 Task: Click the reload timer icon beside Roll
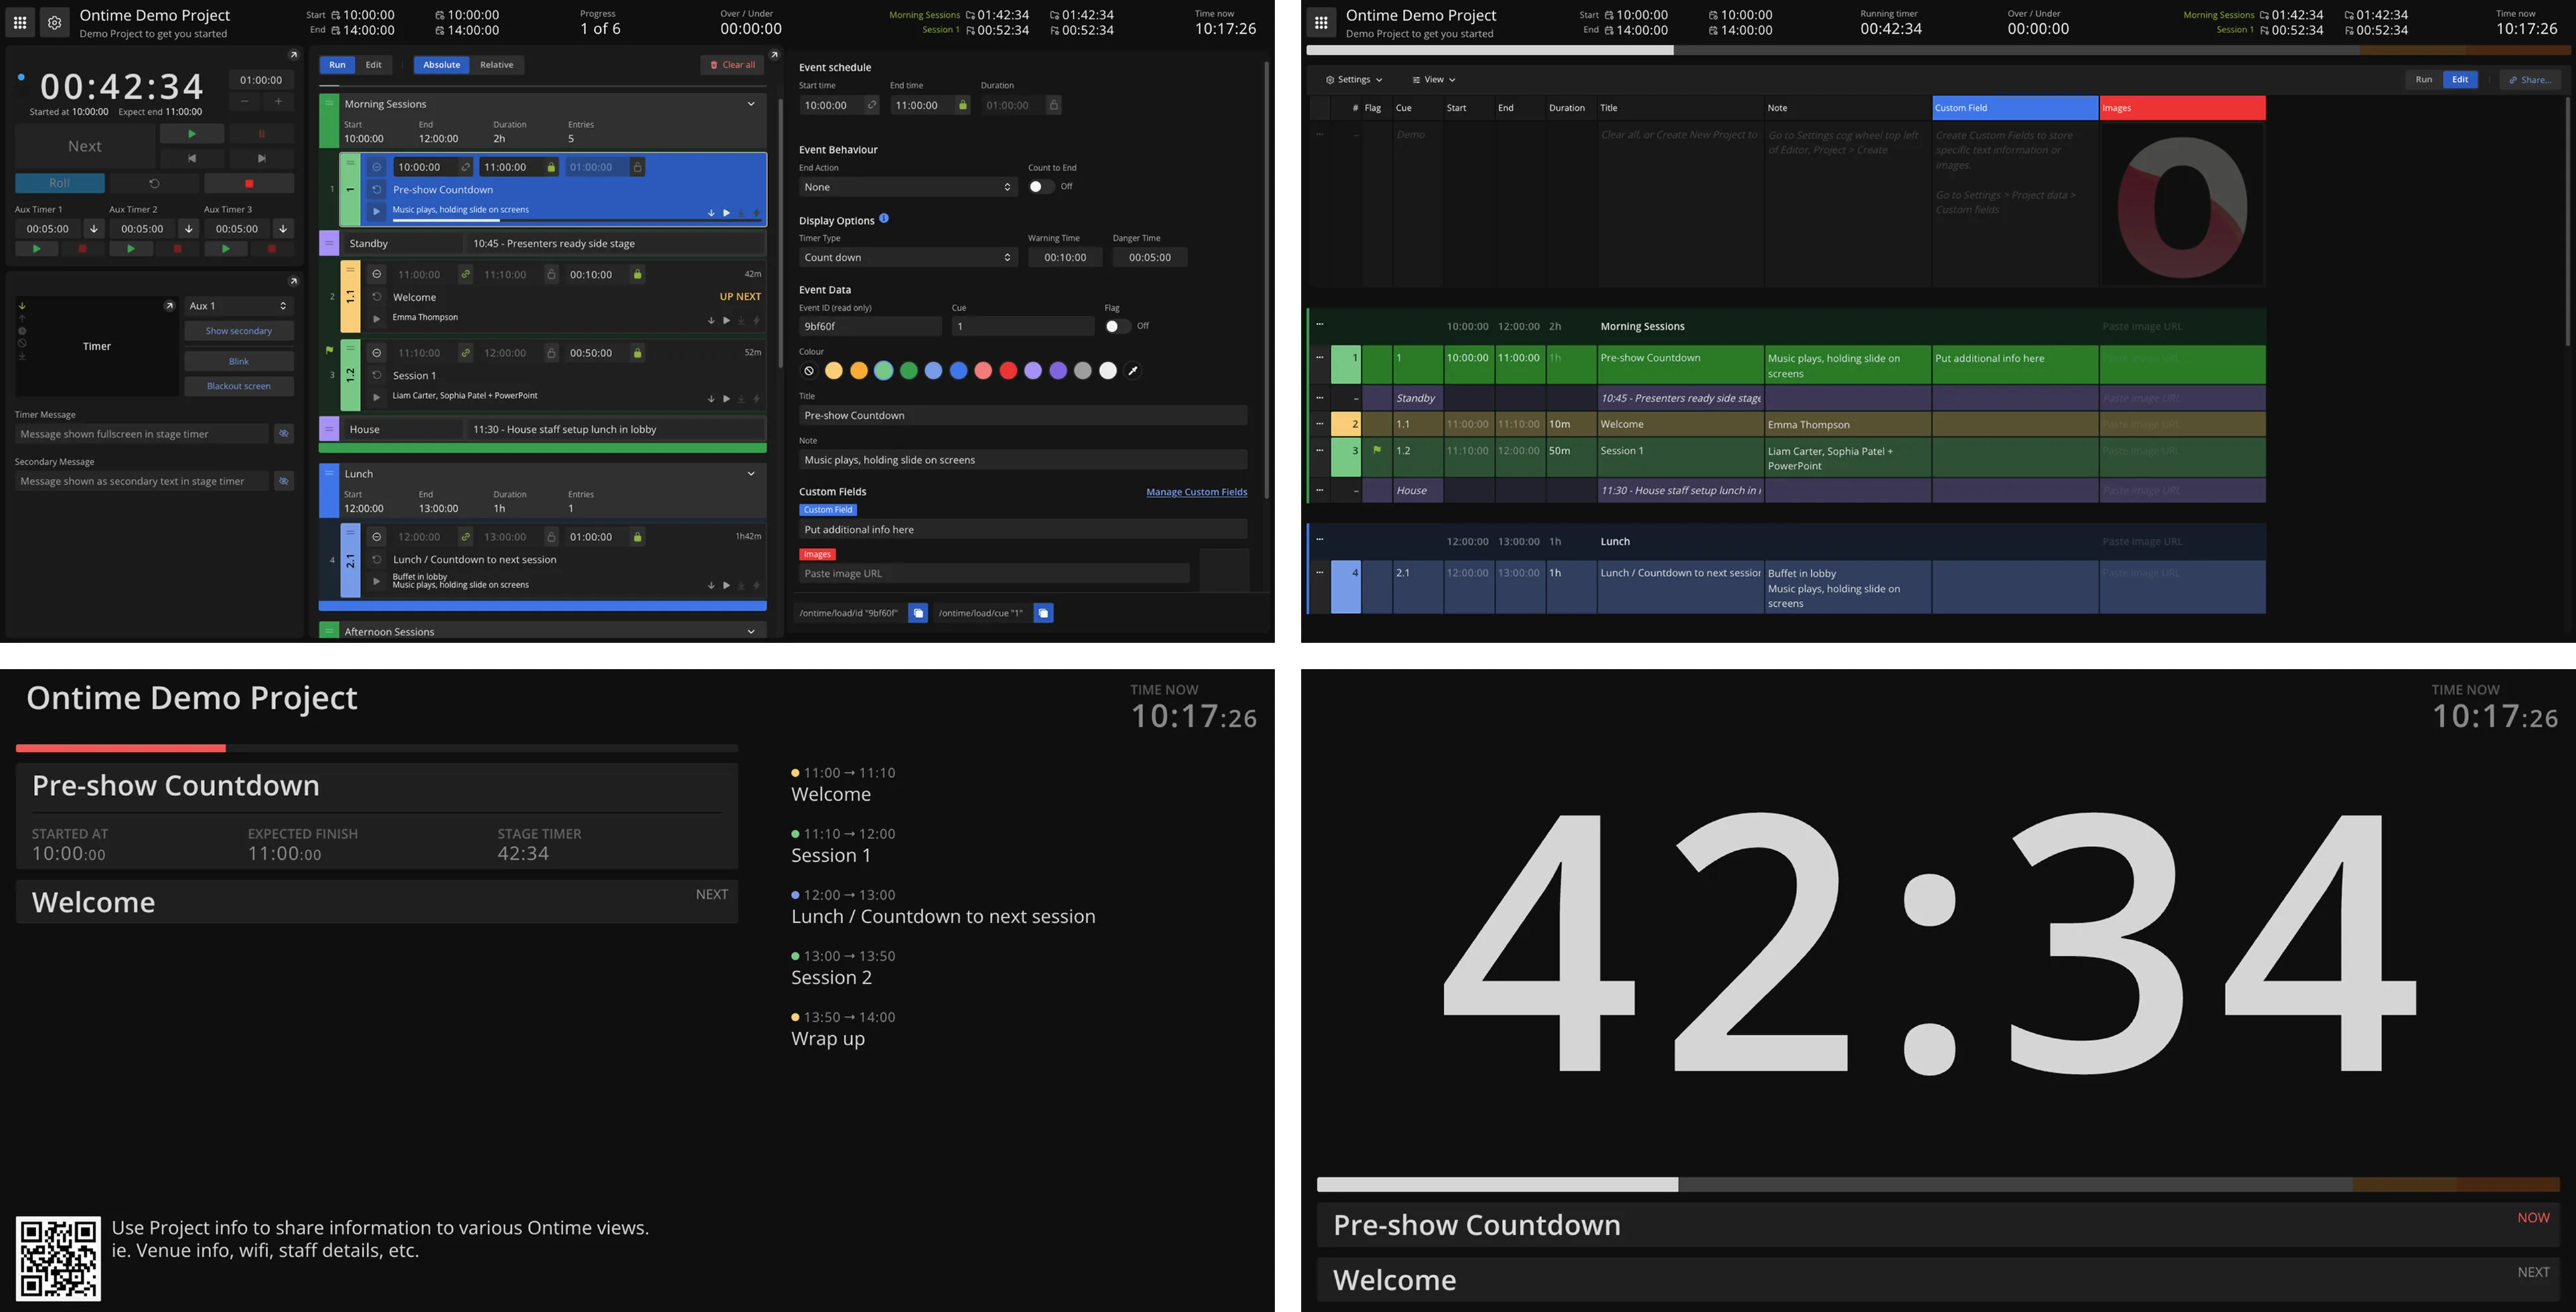154,184
